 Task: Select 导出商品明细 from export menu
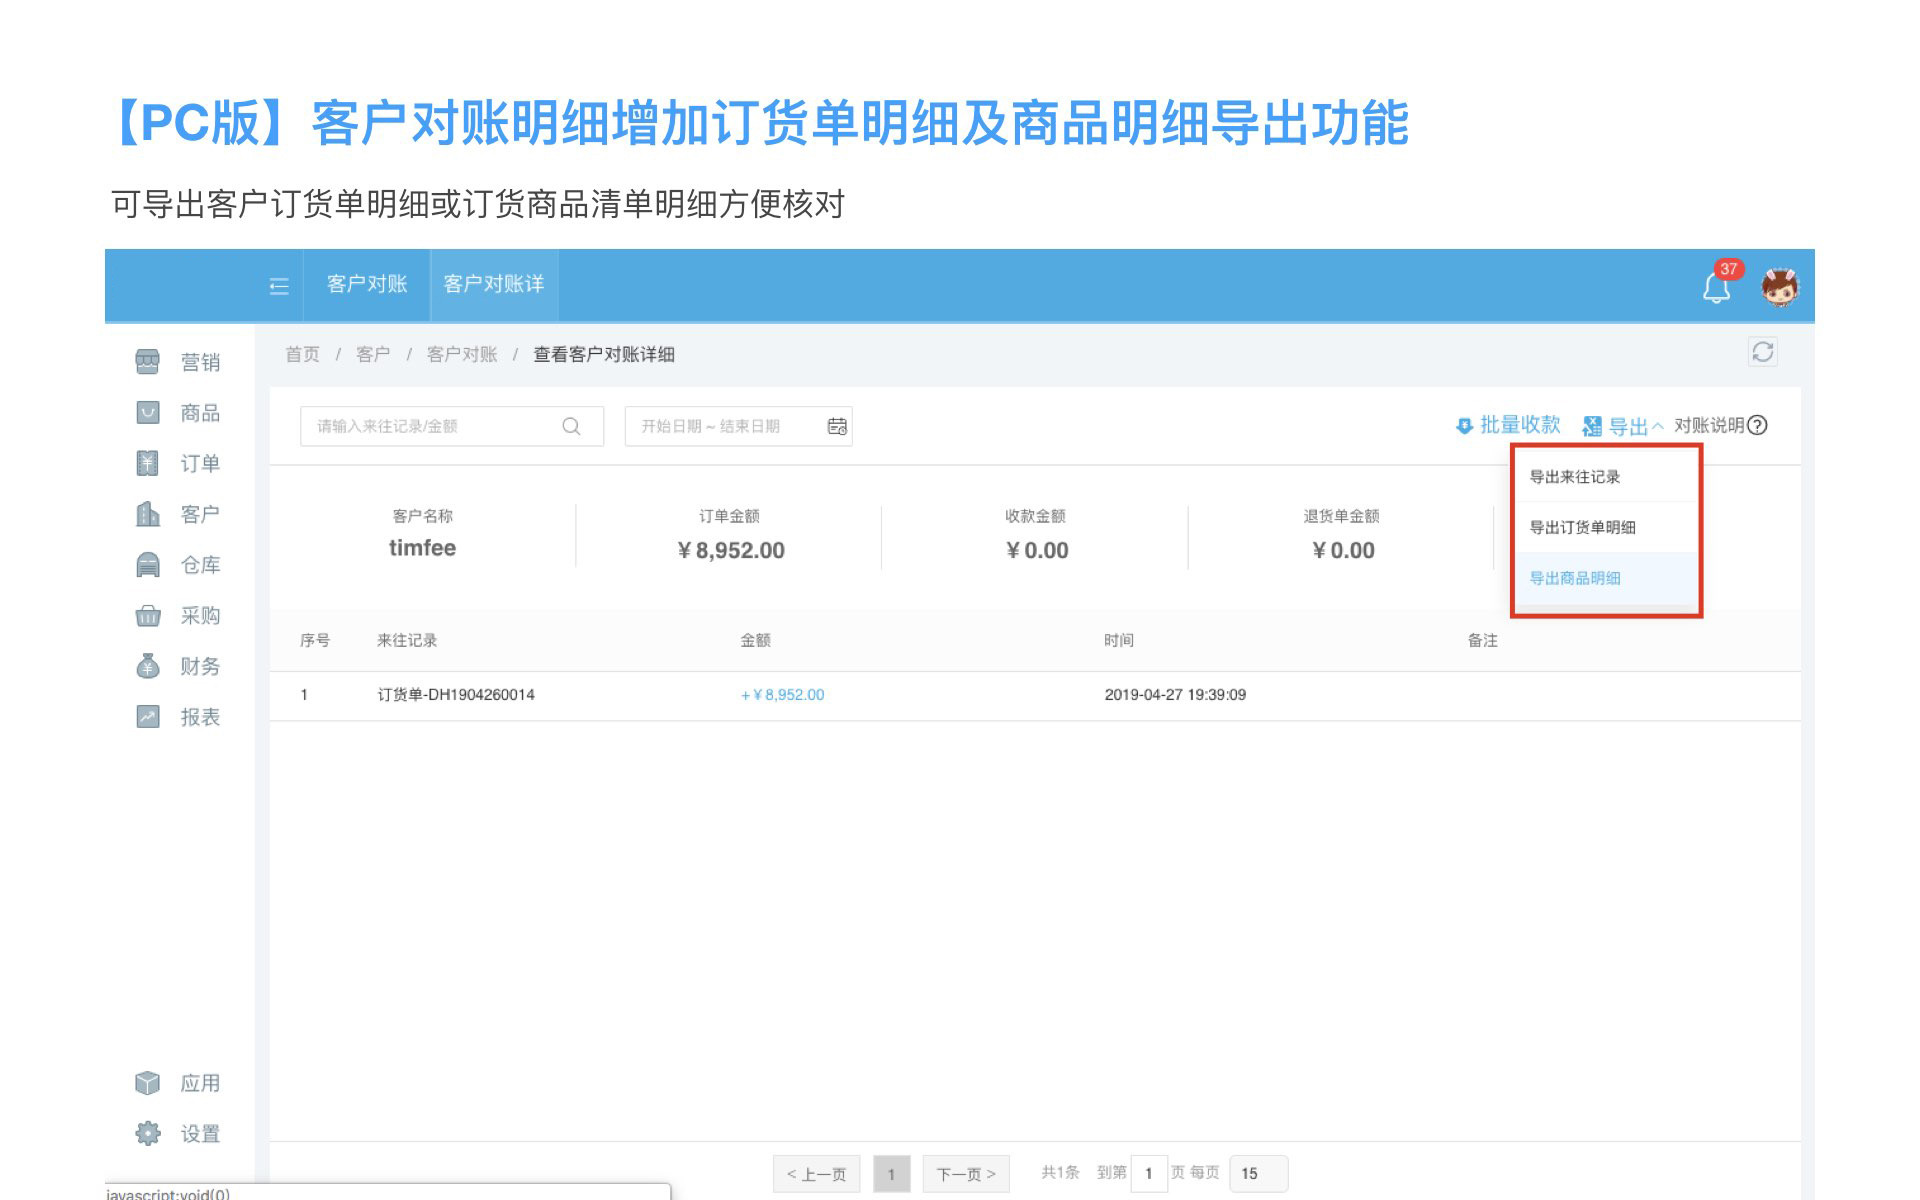tap(1575, 578)
